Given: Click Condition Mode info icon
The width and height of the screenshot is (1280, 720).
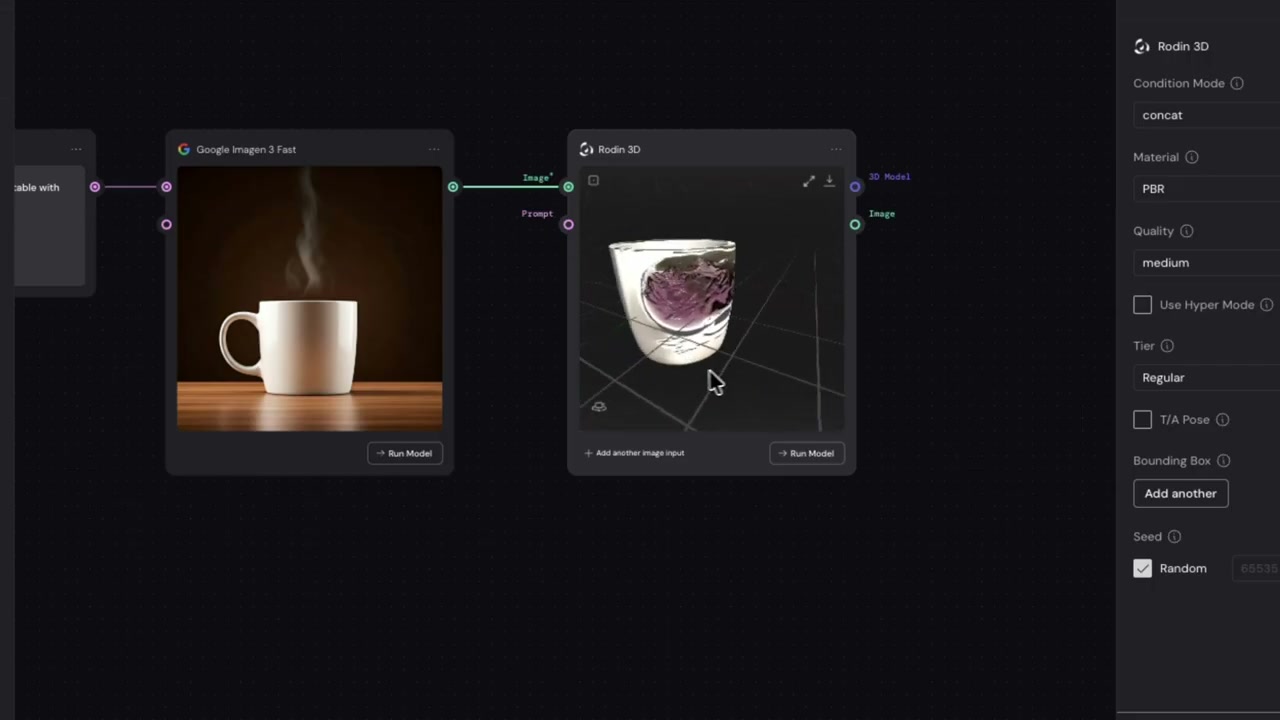Looking at the screenshot, I should (1237, 83).
